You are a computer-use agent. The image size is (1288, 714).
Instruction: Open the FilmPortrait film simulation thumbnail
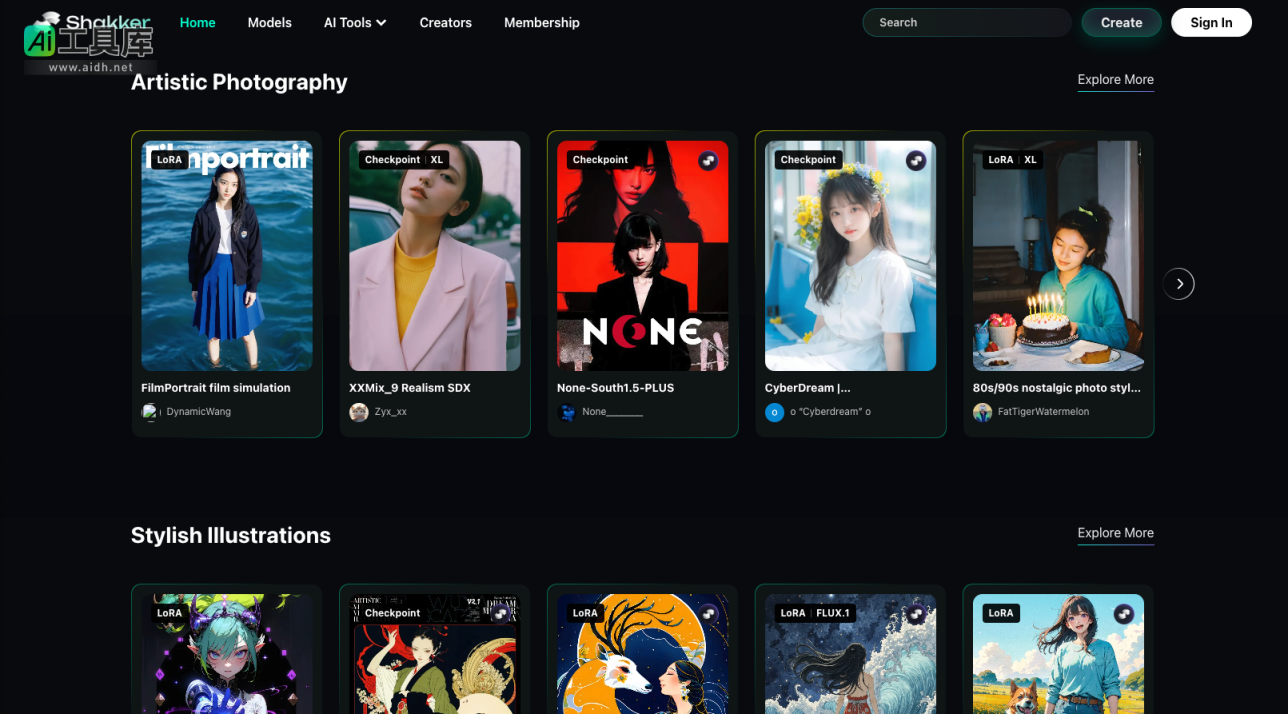[227, 256]
